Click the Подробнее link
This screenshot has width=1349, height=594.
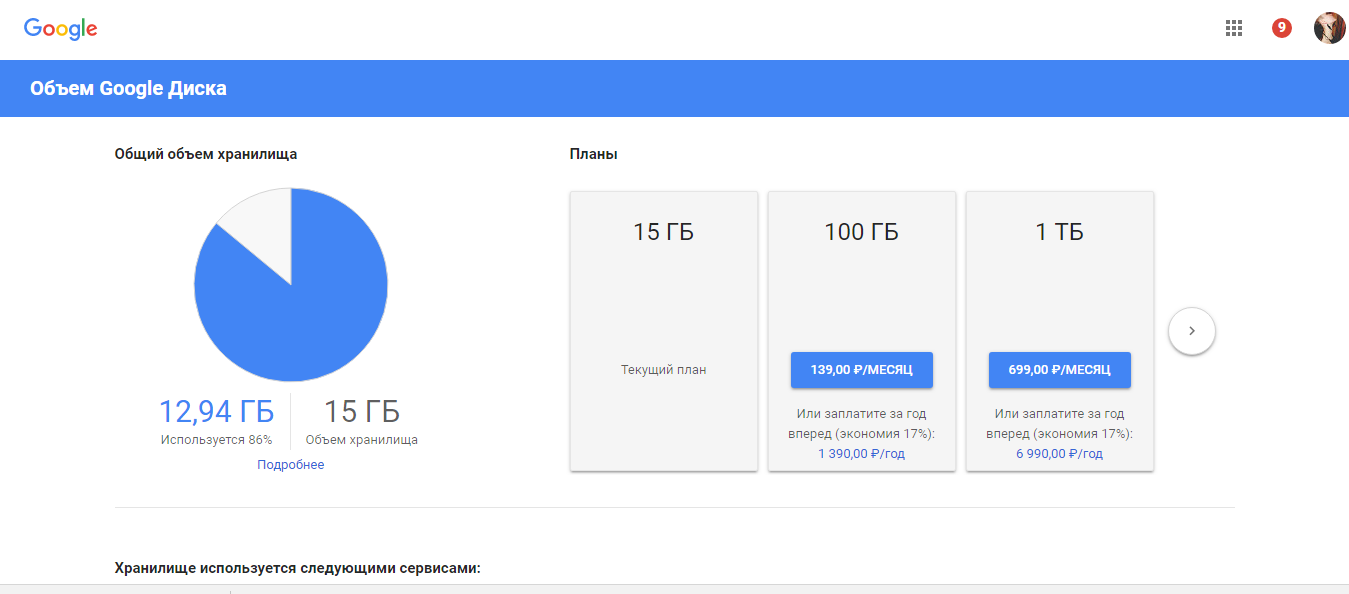click(290, 464)
